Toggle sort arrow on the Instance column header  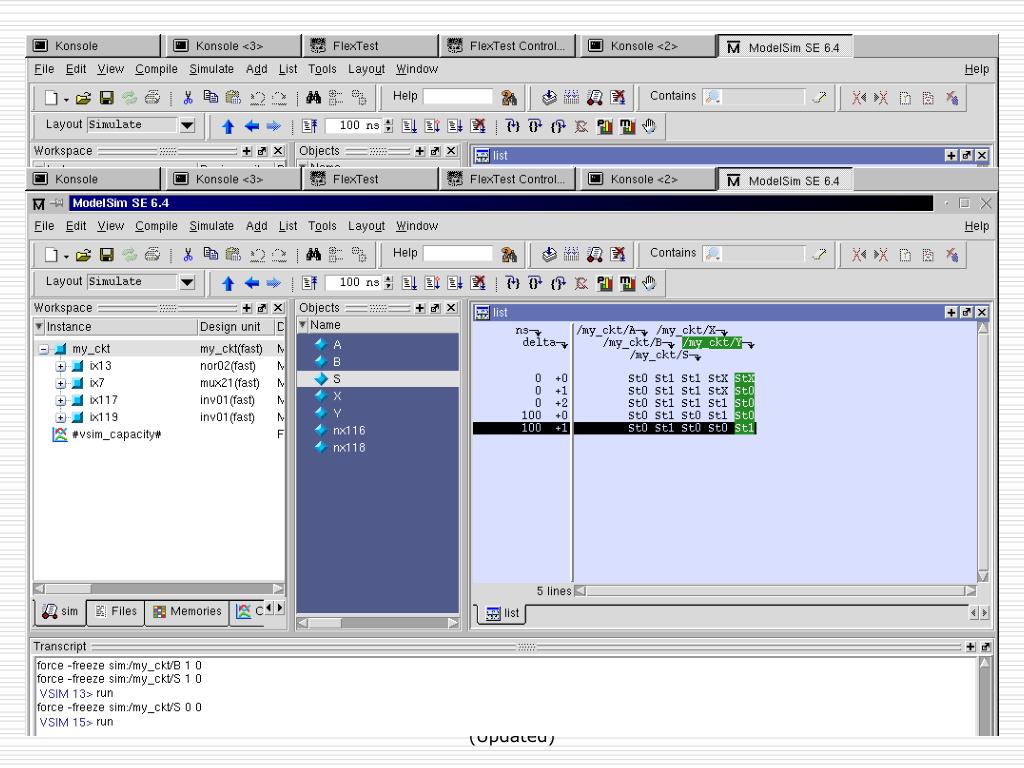(x=39, y=326)
